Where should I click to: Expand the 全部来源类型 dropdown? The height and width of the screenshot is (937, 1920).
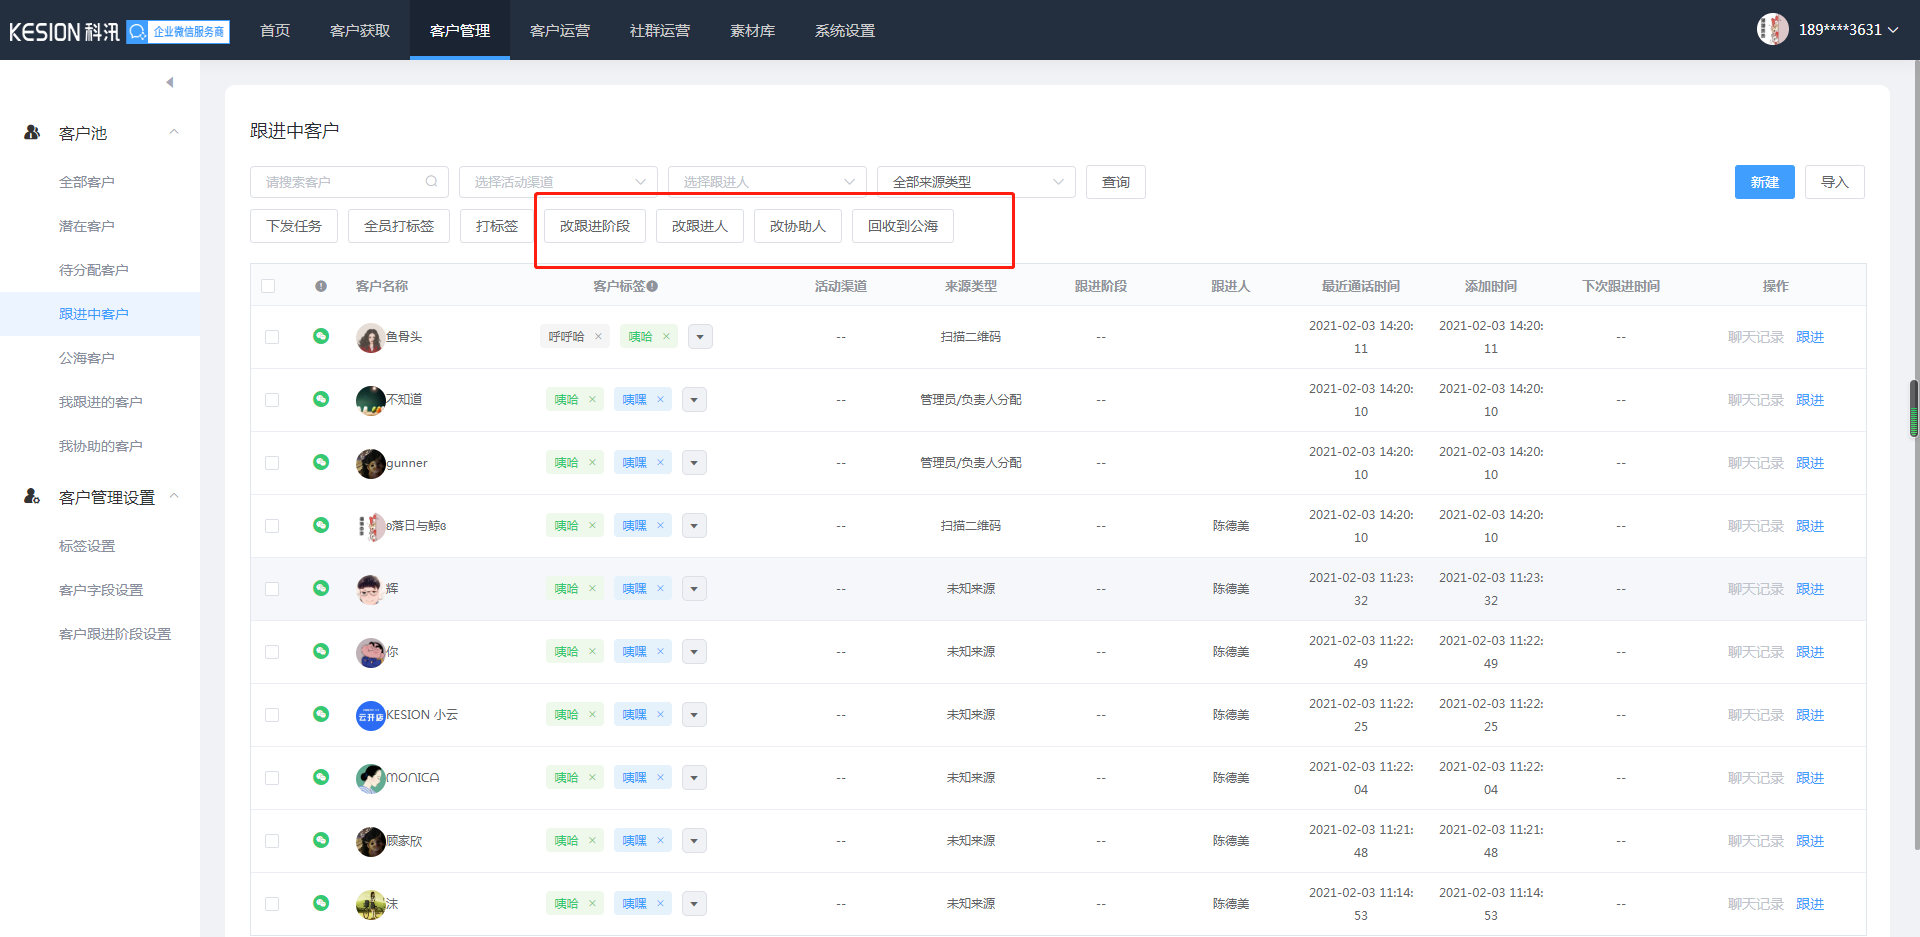(975, 182)
